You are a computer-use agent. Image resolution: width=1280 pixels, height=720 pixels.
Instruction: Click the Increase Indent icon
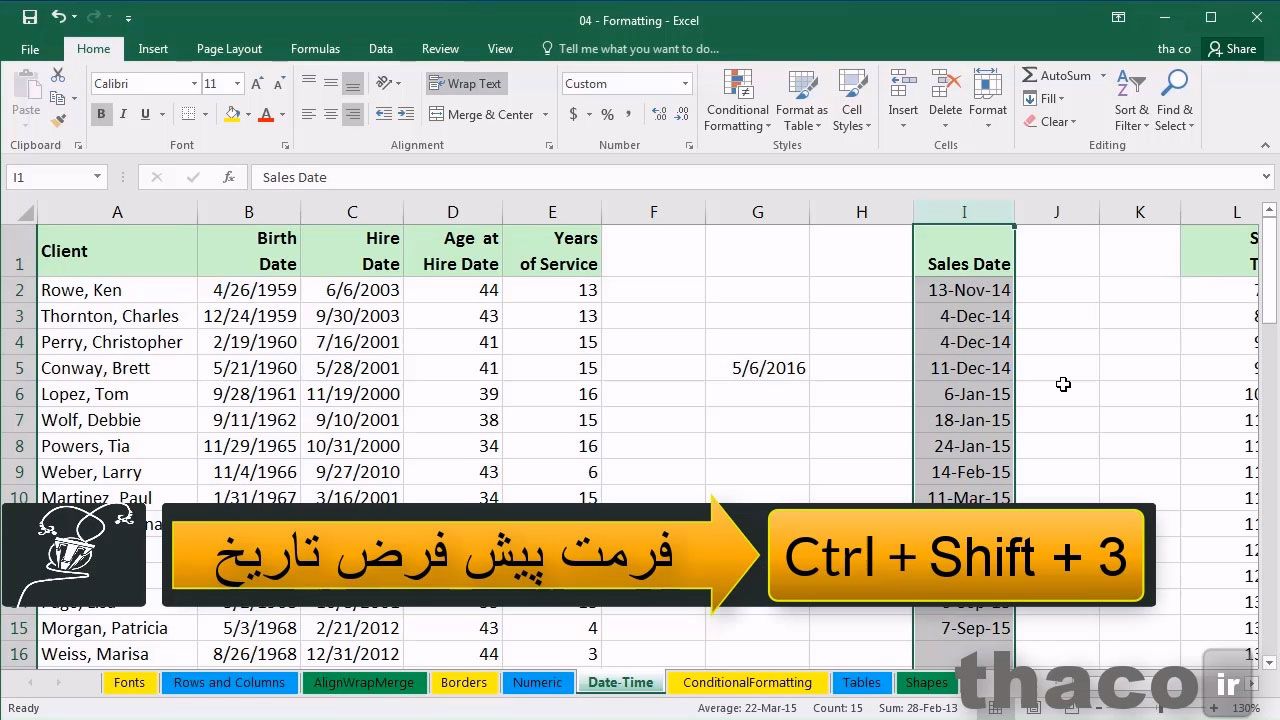pyautogui.click(x=406, y=115)
